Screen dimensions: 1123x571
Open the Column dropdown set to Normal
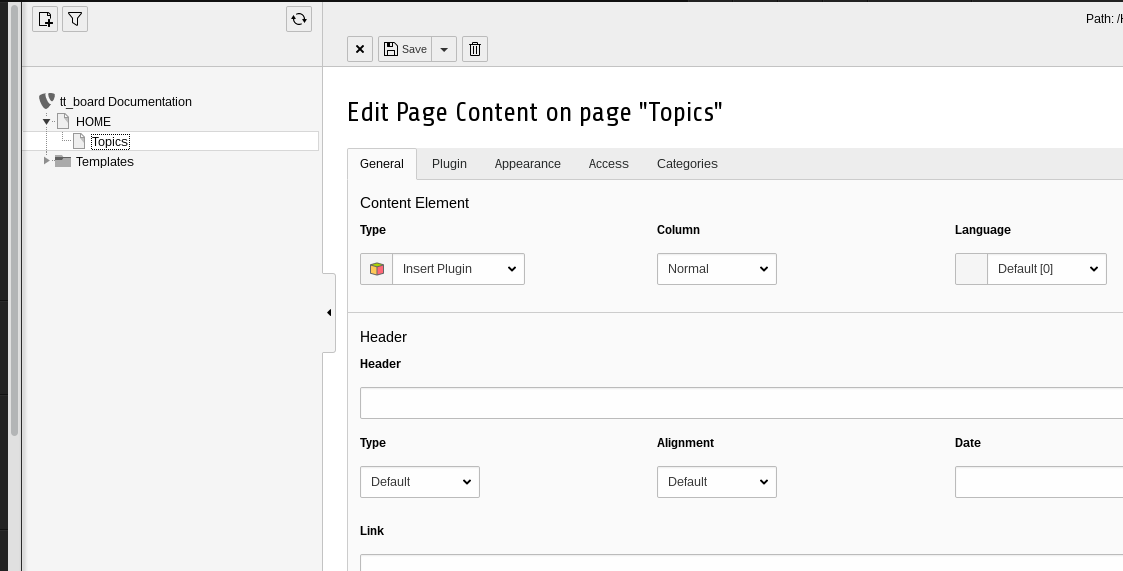717,269
